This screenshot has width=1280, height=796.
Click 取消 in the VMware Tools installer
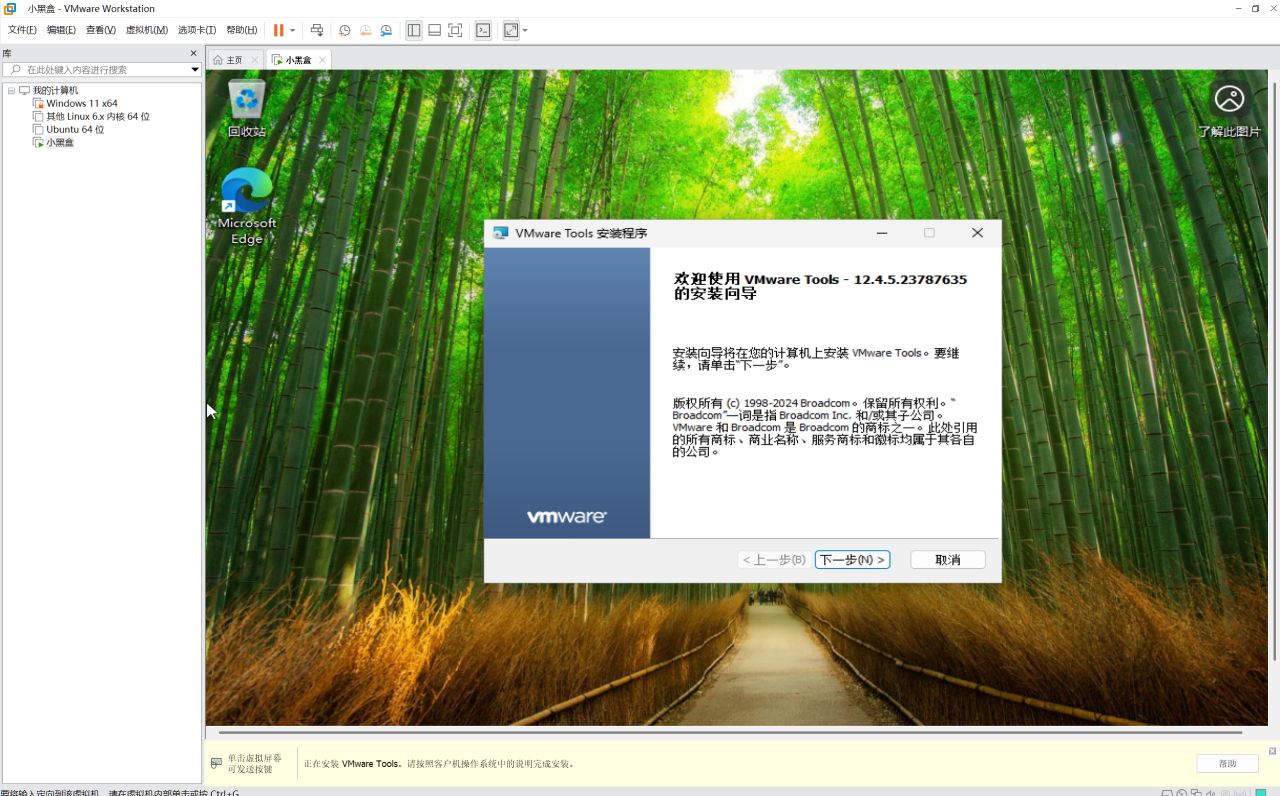point(948,560)
